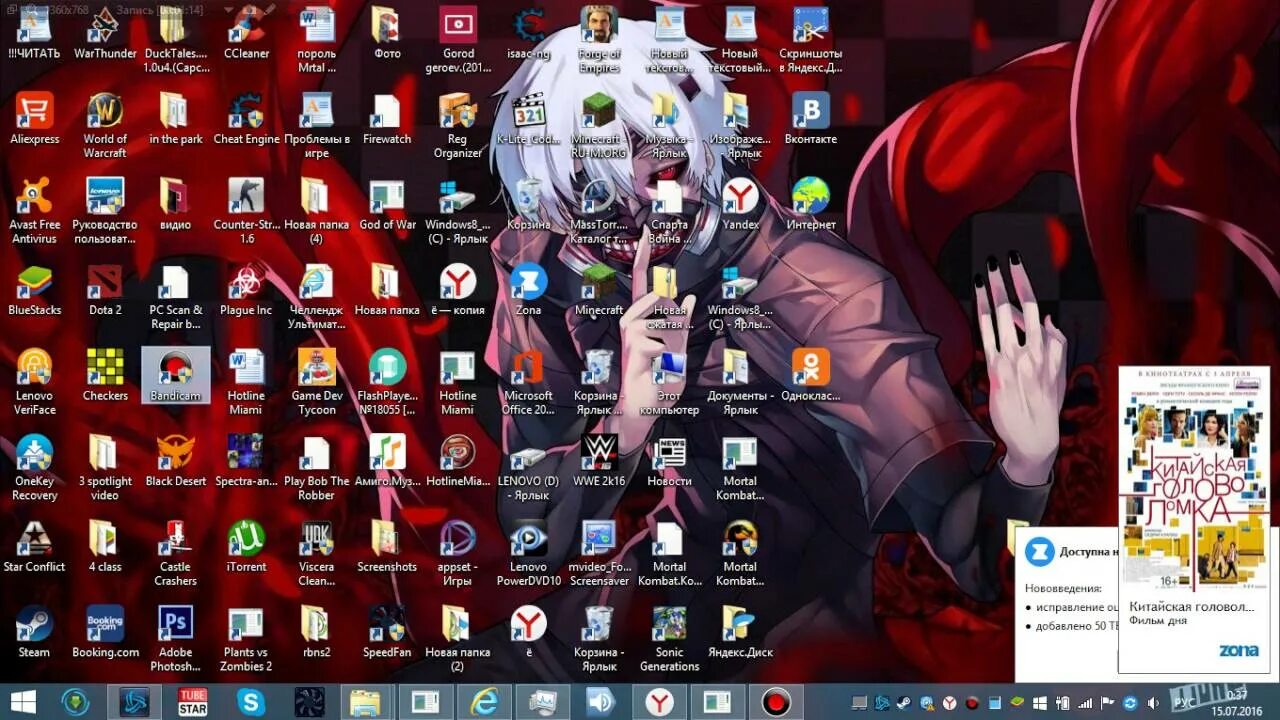Viewport: 1280px width, 720px height.
Task: Select the Bandicam desktop icon
Action: point(176,376)
